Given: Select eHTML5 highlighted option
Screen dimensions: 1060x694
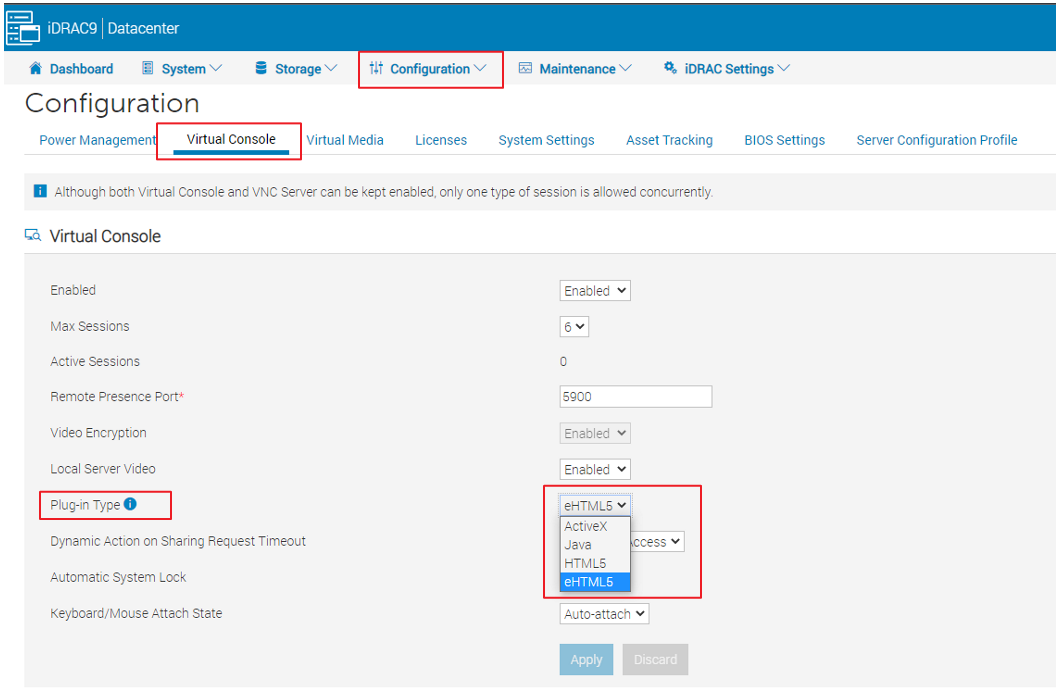Looking at the screenshot, I should pyautogui.click(x=595, y=581).
